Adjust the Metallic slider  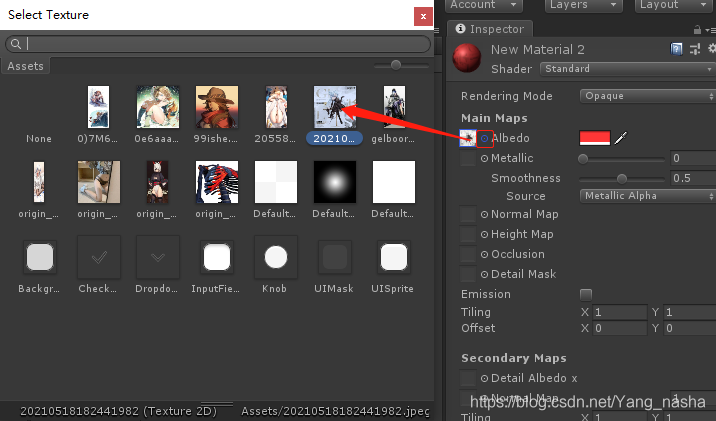622,159
